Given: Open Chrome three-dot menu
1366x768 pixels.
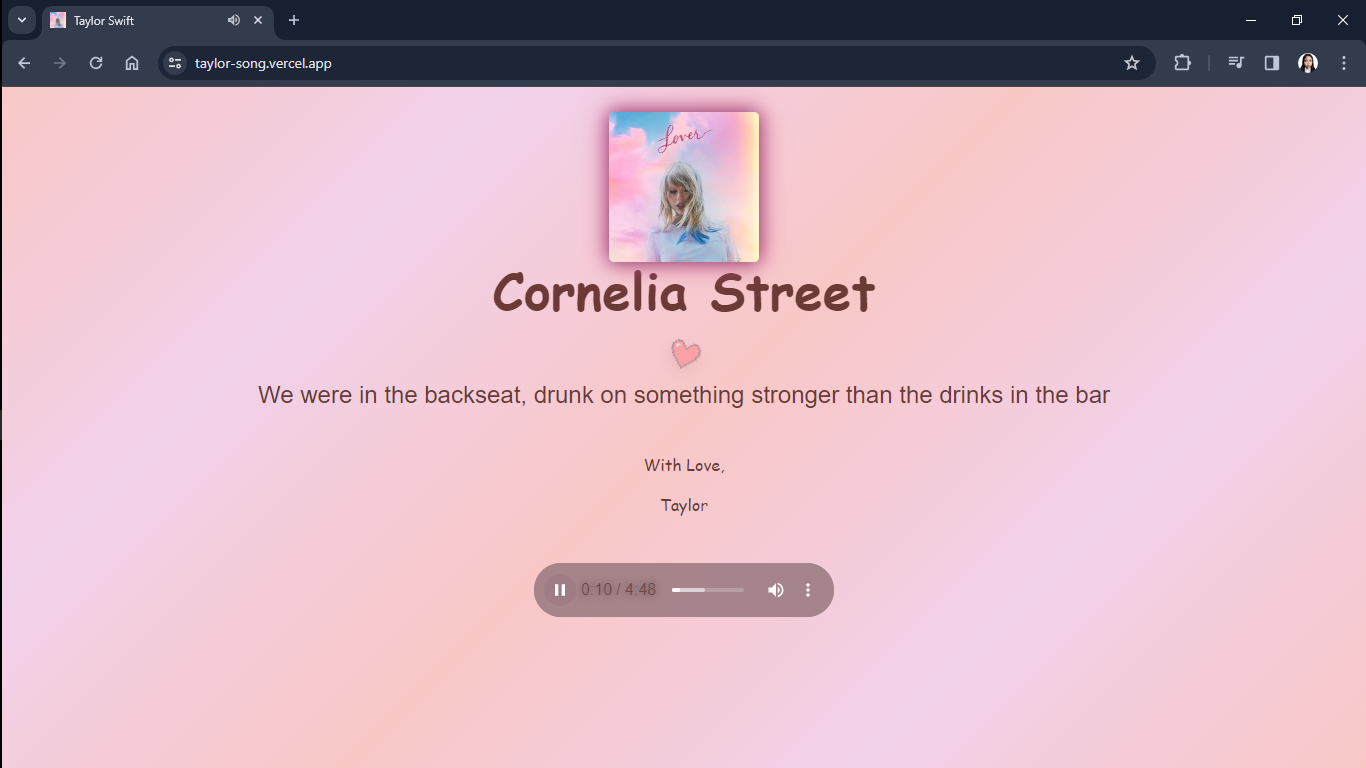Looking at the screenshot, I should click(x=1344, y=63).
